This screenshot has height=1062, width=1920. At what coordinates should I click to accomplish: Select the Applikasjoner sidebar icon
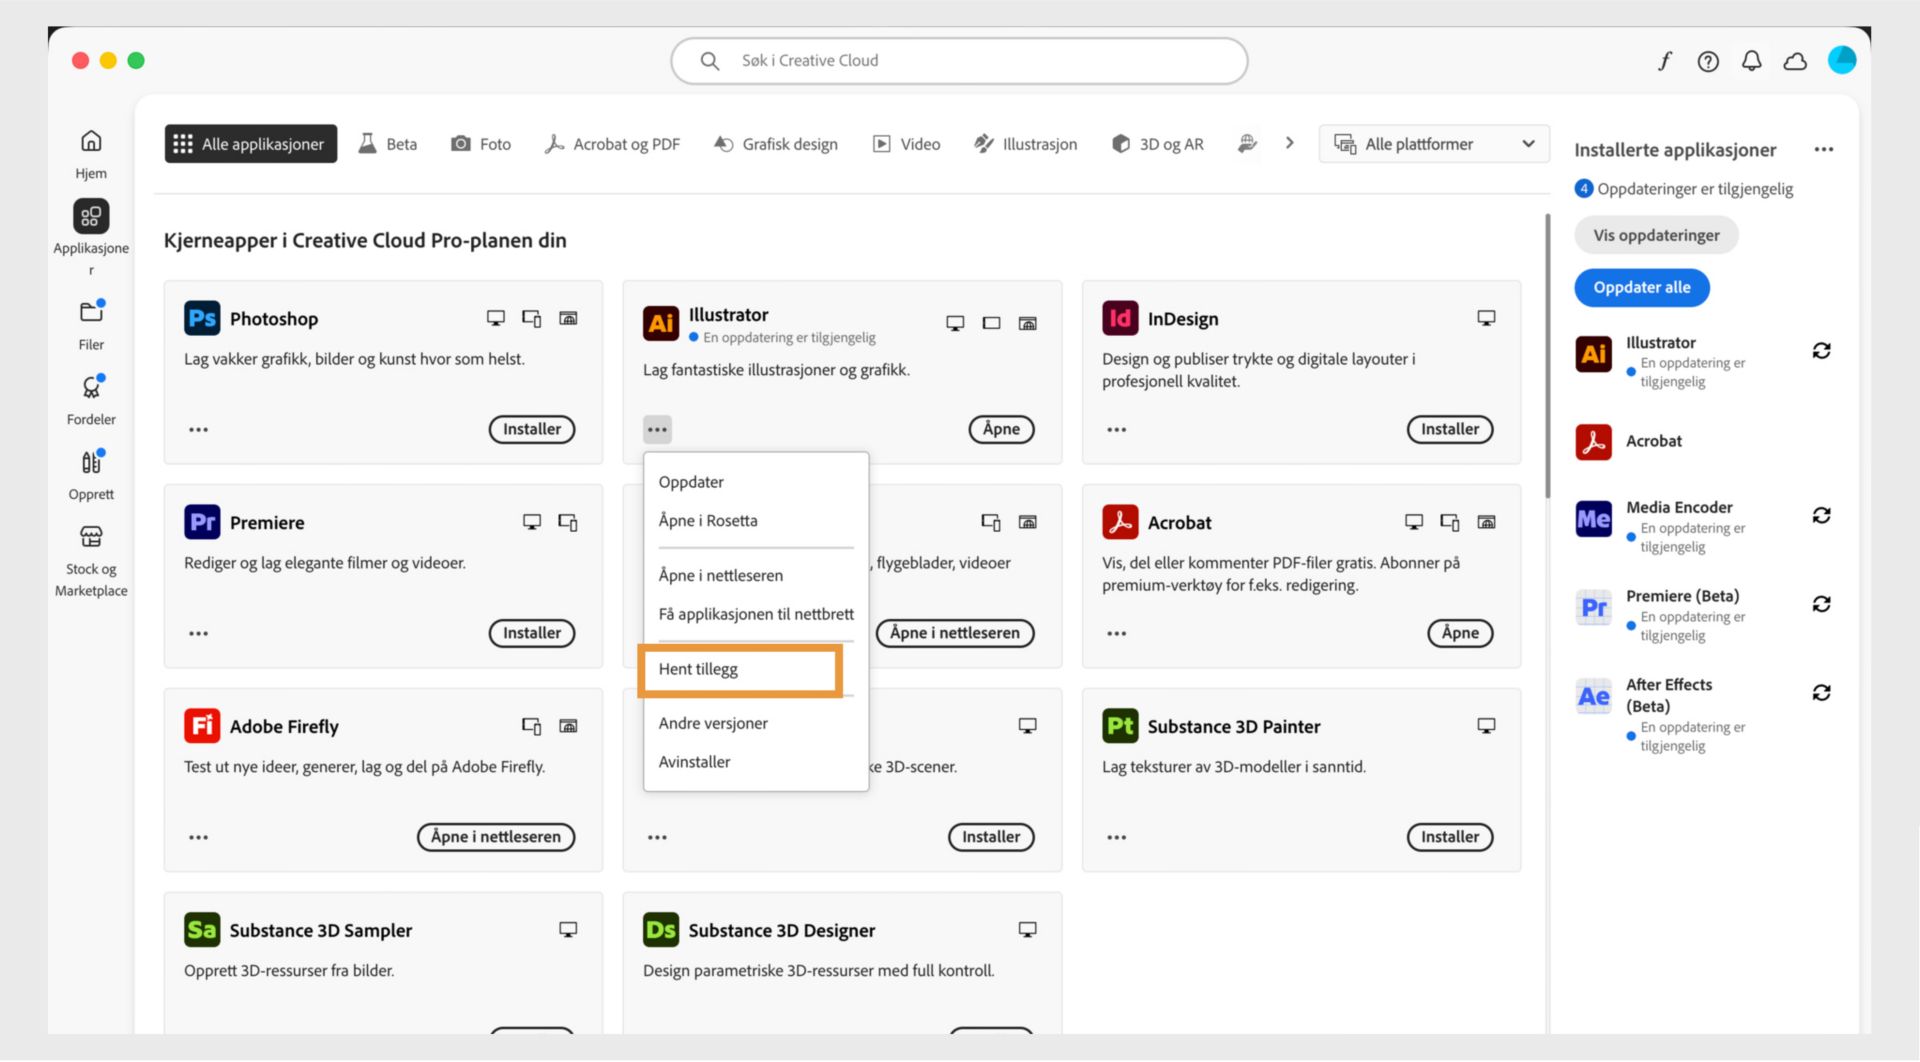[91, 216]
